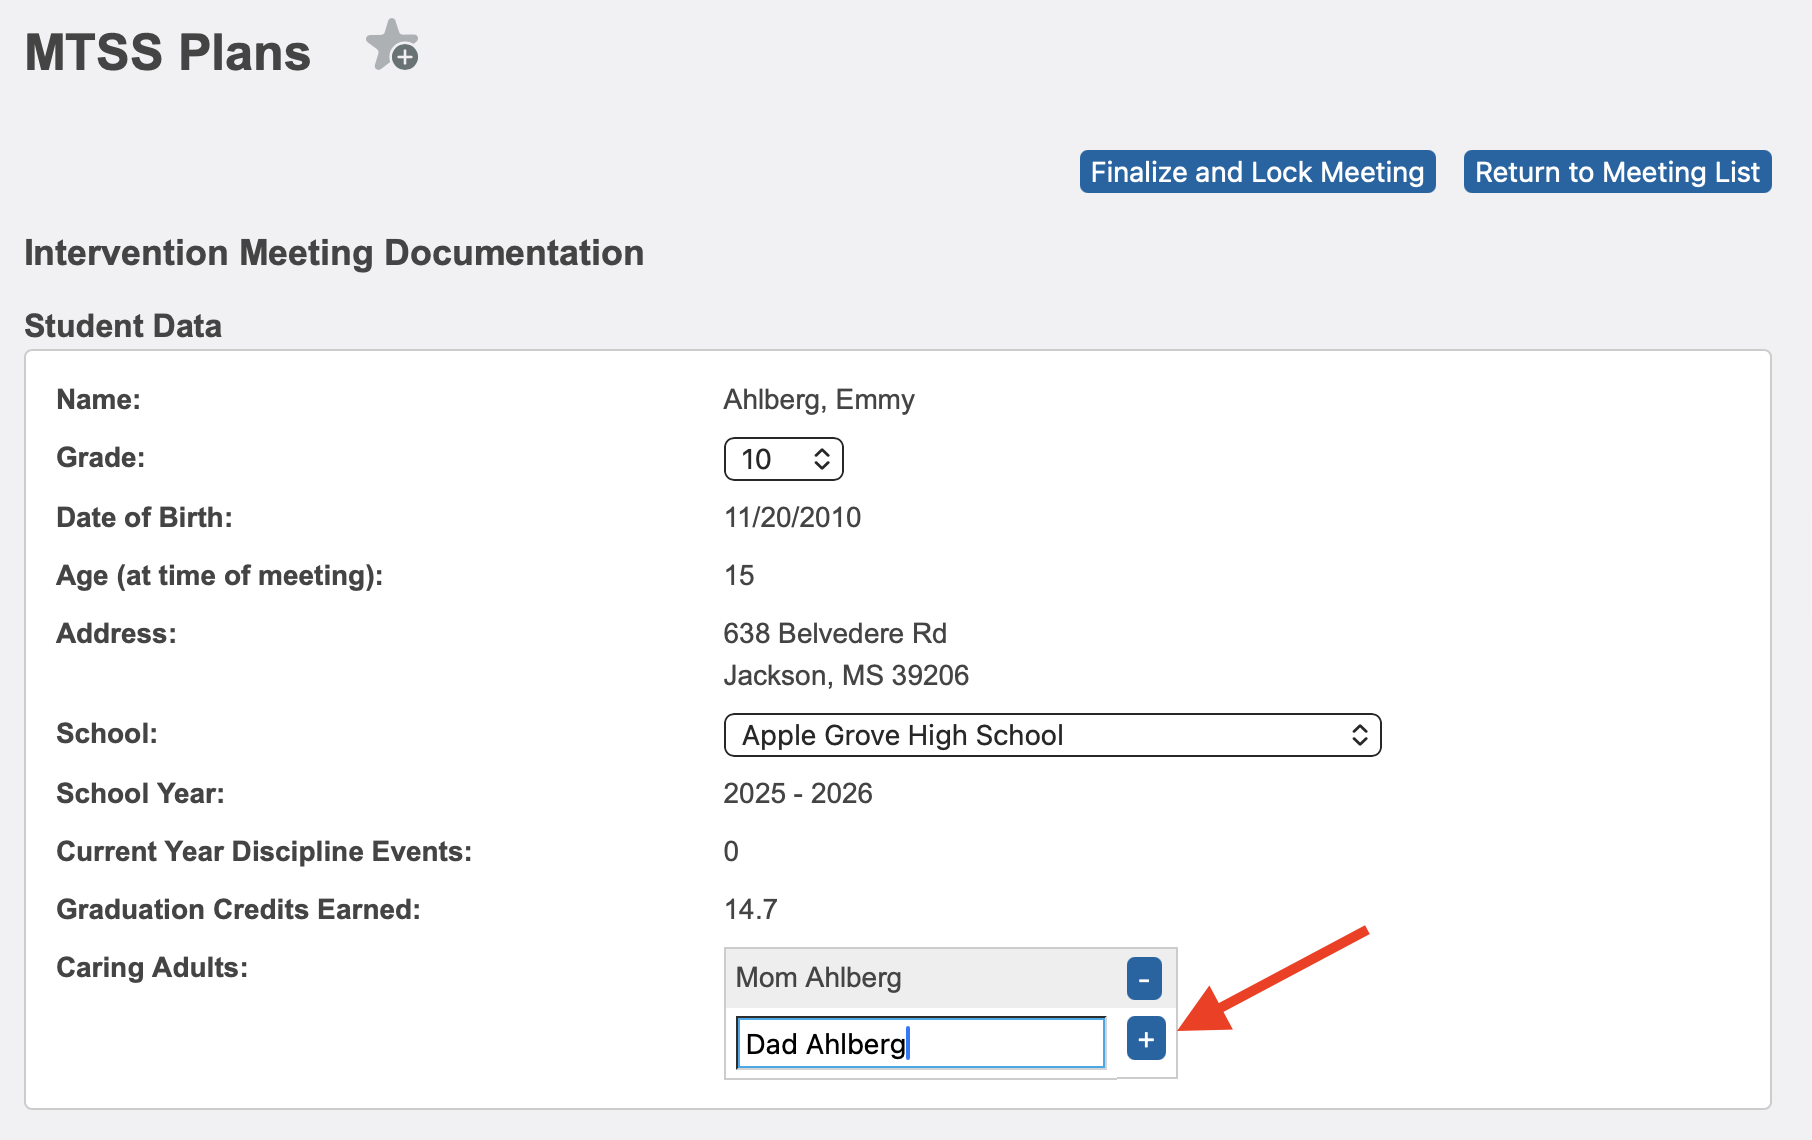
Task: Click the Intervention Meeting Documentation heading
Action: click(334, 253)
